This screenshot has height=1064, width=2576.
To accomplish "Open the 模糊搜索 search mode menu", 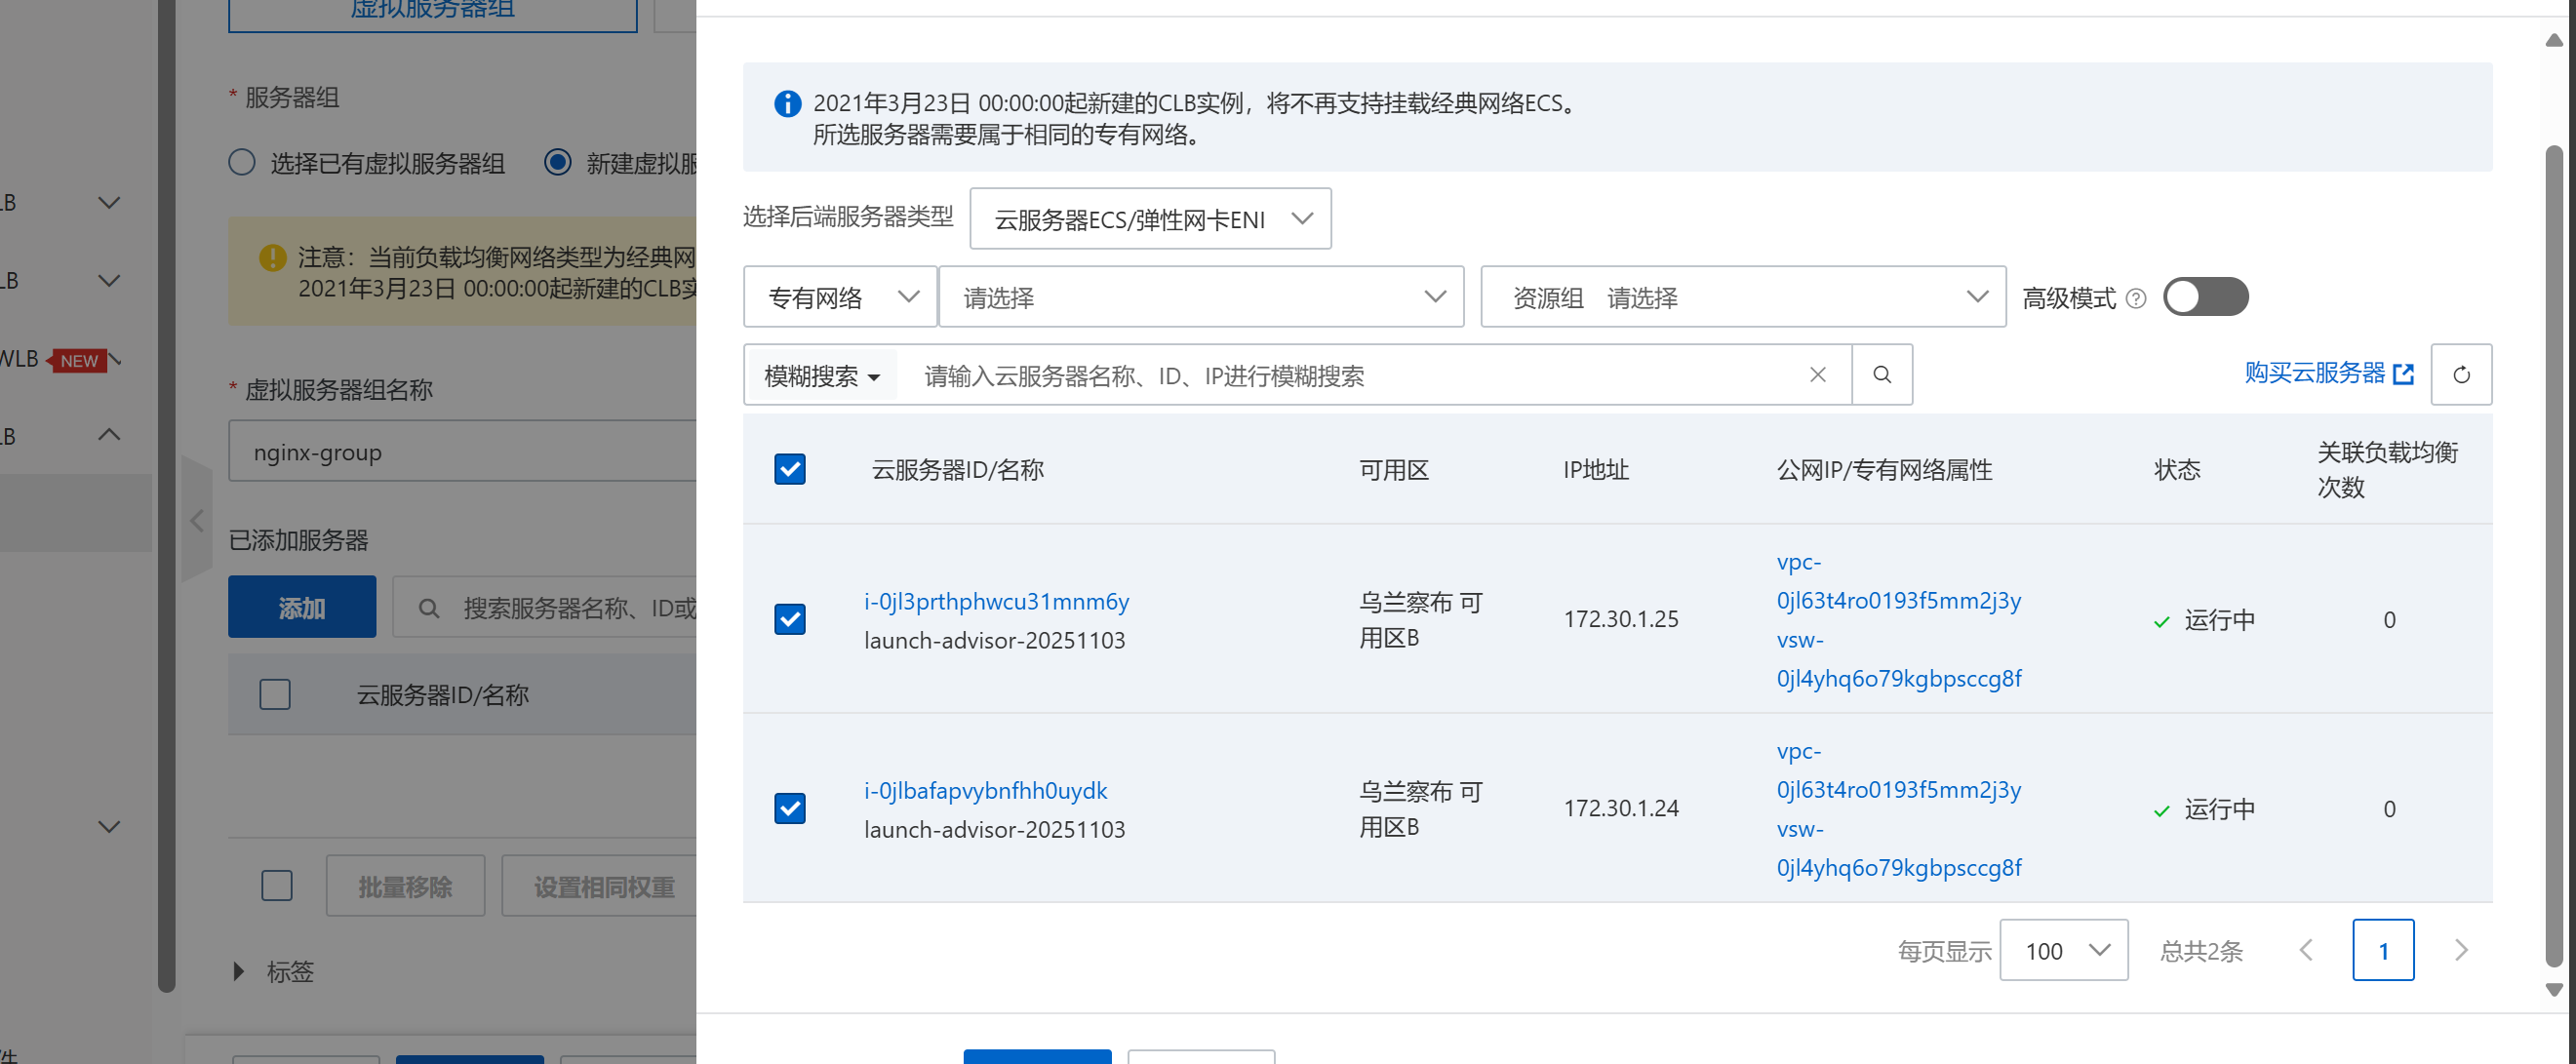I will [821, 376].
